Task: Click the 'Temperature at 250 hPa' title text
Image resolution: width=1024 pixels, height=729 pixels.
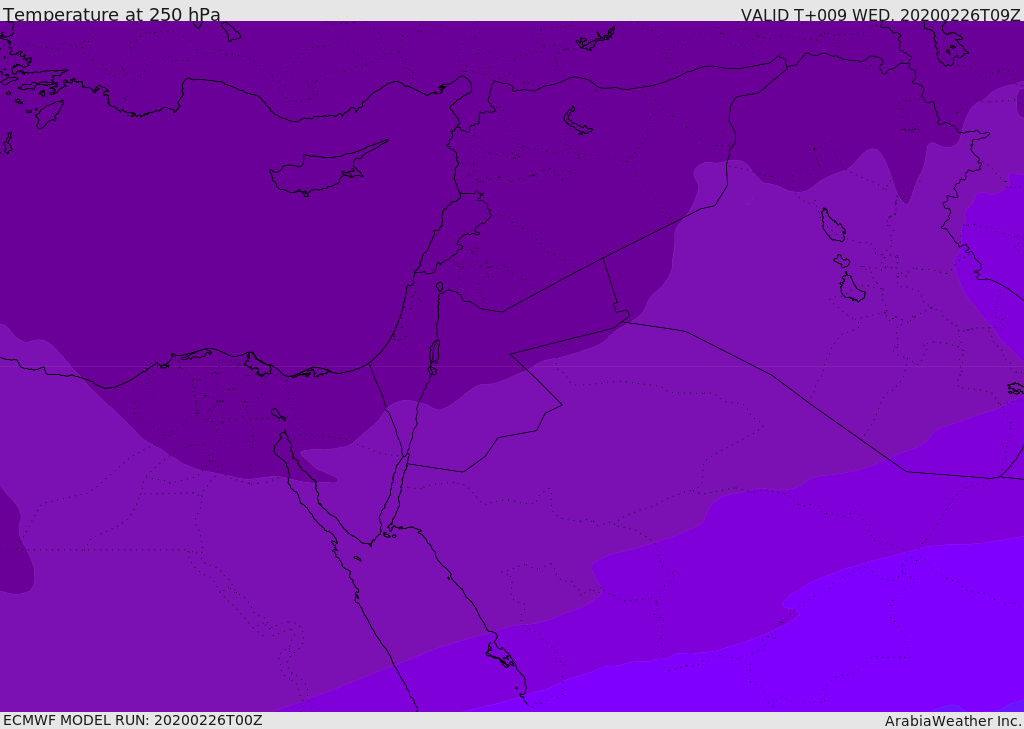Action: (x=112, y=14)
